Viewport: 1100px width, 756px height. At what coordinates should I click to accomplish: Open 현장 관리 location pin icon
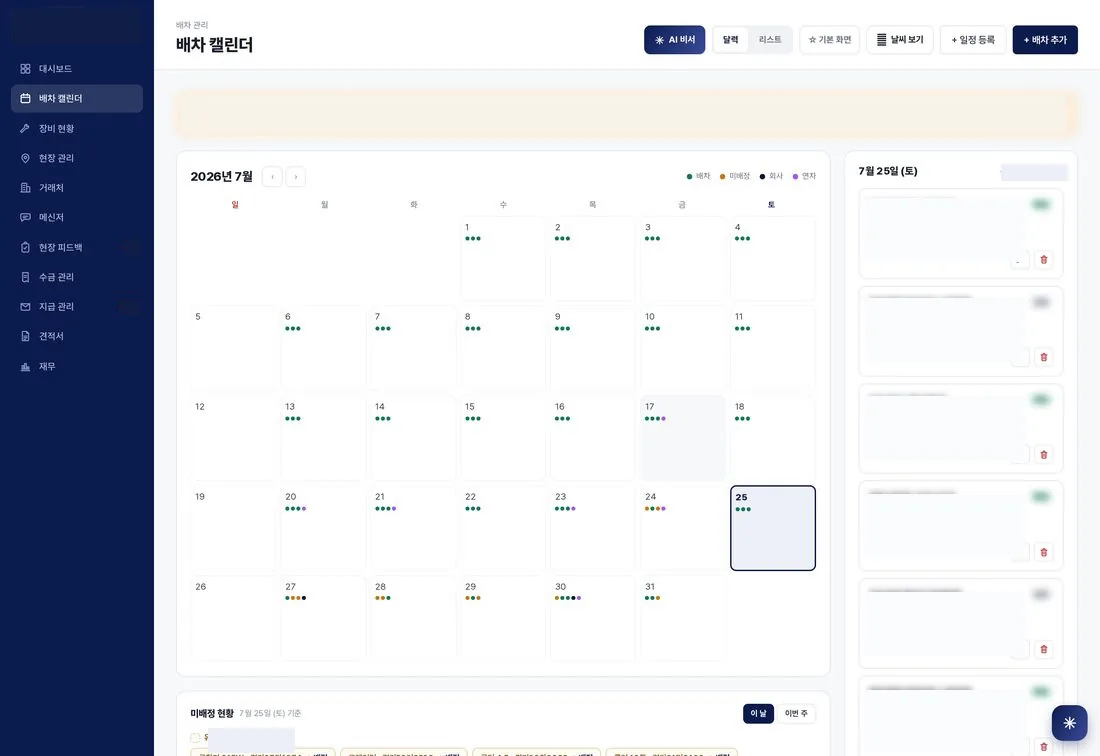point(25,158)
